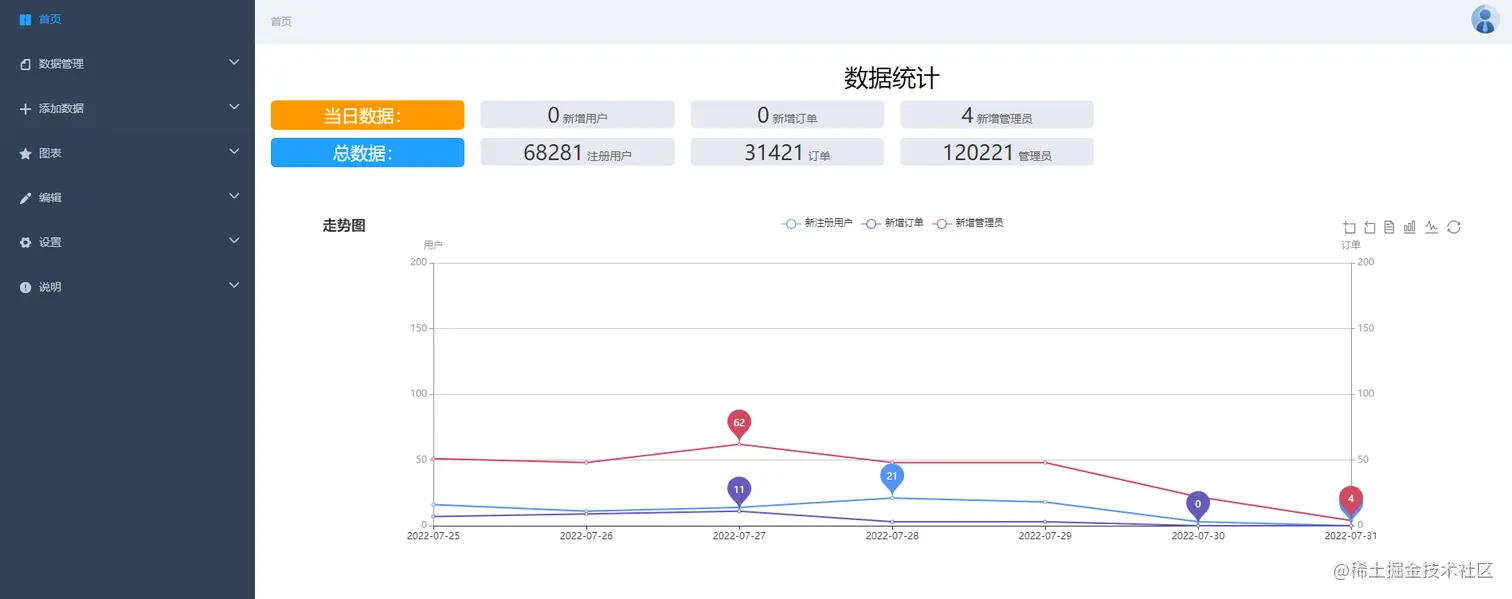
Task: Click the 走势图 chart title
Action: pyautogui.click(x=344, y=226)
